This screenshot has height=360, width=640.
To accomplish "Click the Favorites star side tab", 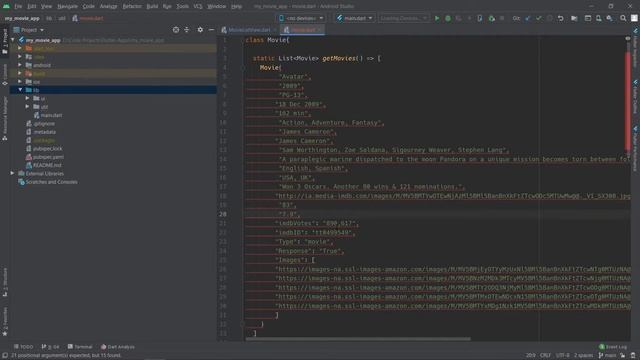I will point(5,322).
